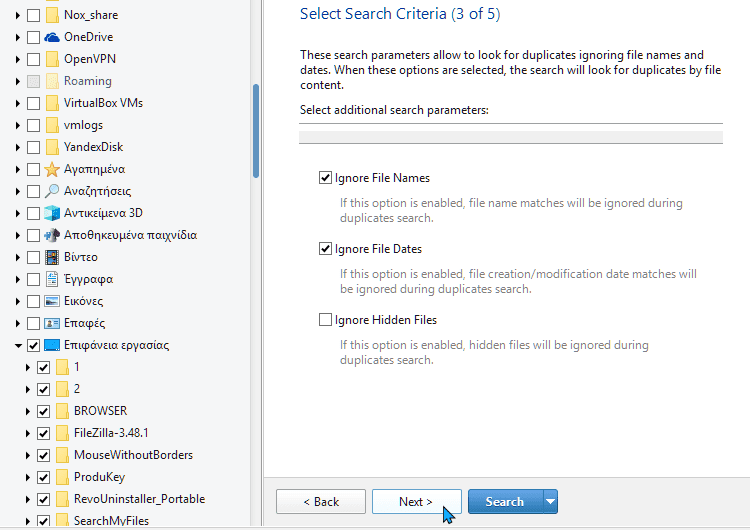Uncheck Ignore File Dates option
This screenshot has width=750, height=530.
325,249
